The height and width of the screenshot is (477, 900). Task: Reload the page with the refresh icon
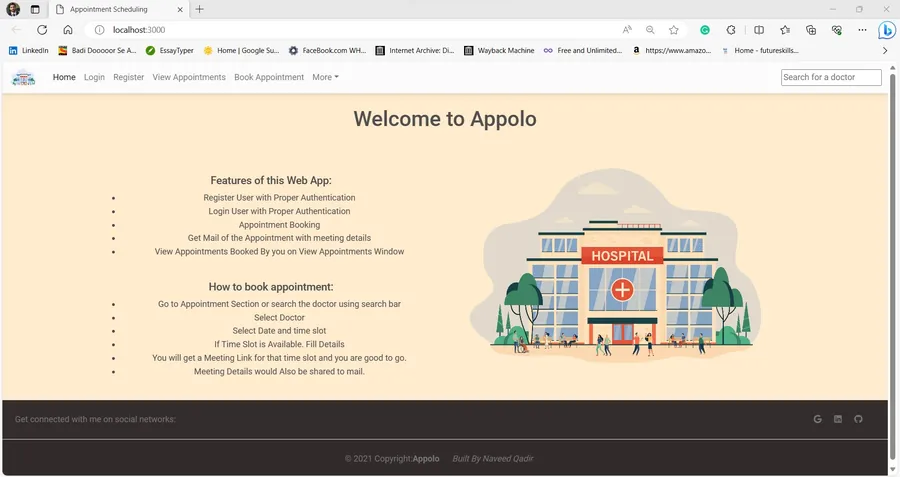pos(42,30)
